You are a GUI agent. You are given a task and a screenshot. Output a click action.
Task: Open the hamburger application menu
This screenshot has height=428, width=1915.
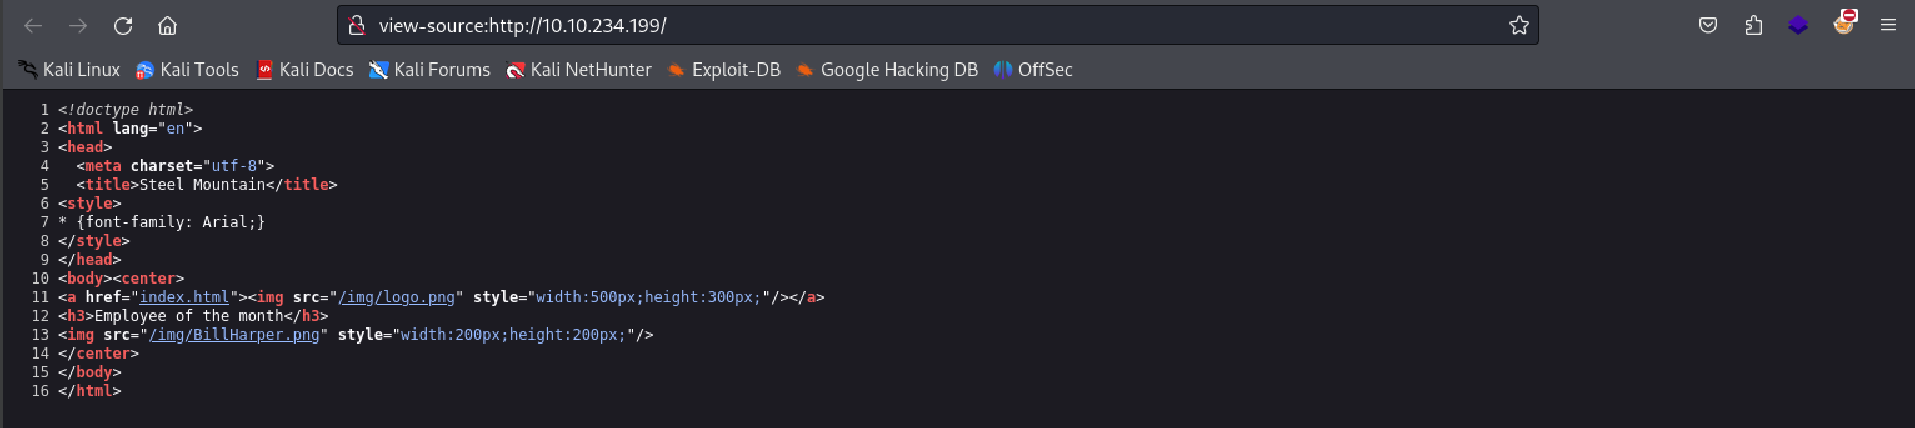tap(1888, 26)
